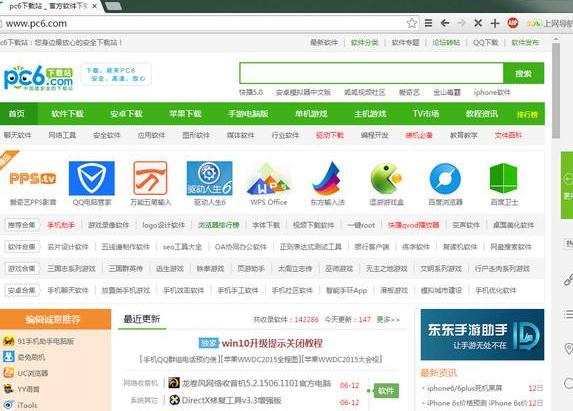Select the TV市场 navigation tab
This screenshot has height=411, width=573.
[x=426, y=114]
